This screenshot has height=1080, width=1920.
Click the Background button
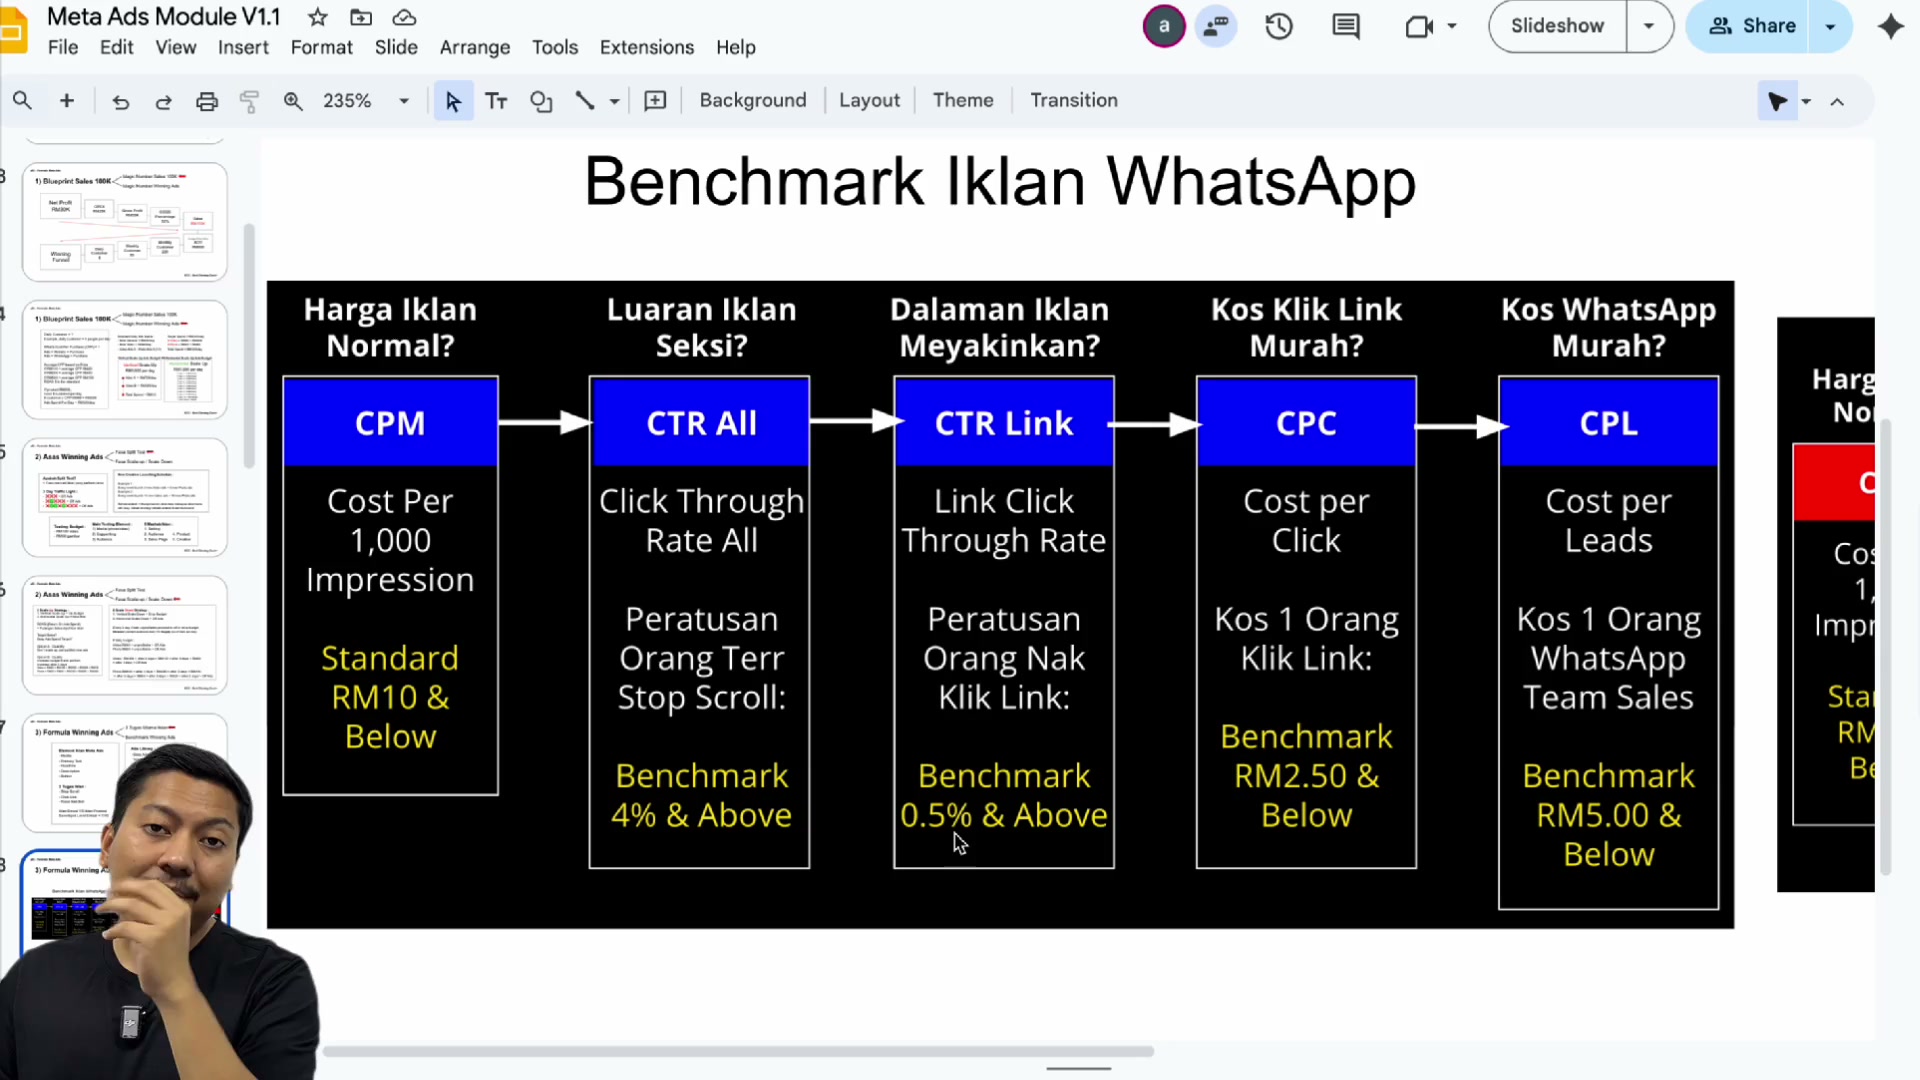coord(752,100)
